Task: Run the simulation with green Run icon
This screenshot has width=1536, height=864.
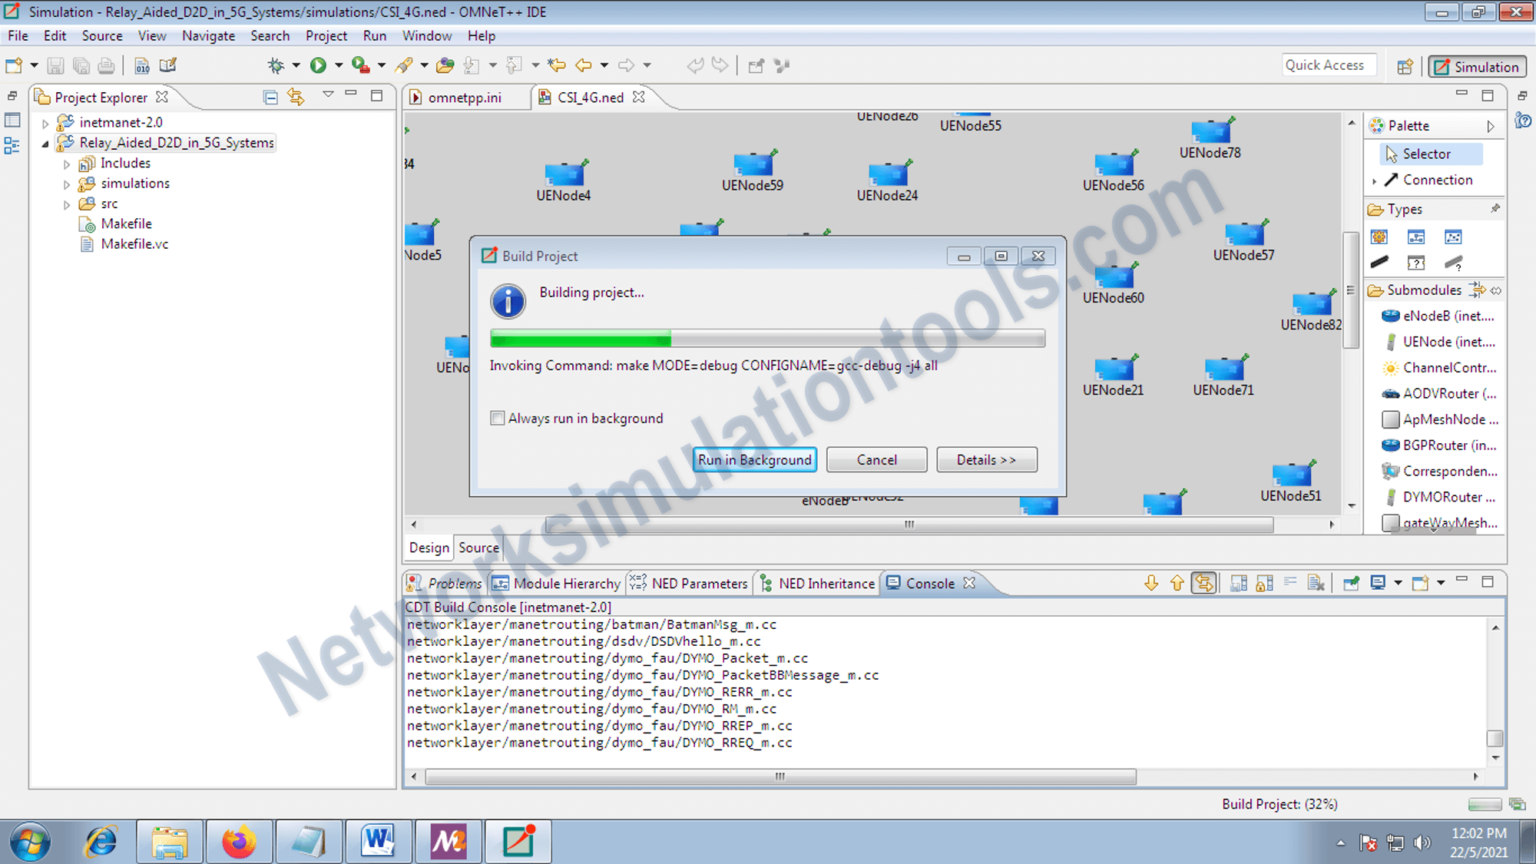Action: [318, 65]
